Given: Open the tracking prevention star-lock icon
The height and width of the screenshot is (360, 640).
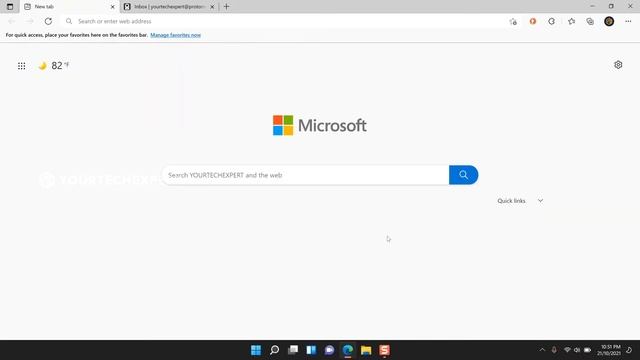Looking at the screenshot, I should pyautogui.click(x=513, y=22).
